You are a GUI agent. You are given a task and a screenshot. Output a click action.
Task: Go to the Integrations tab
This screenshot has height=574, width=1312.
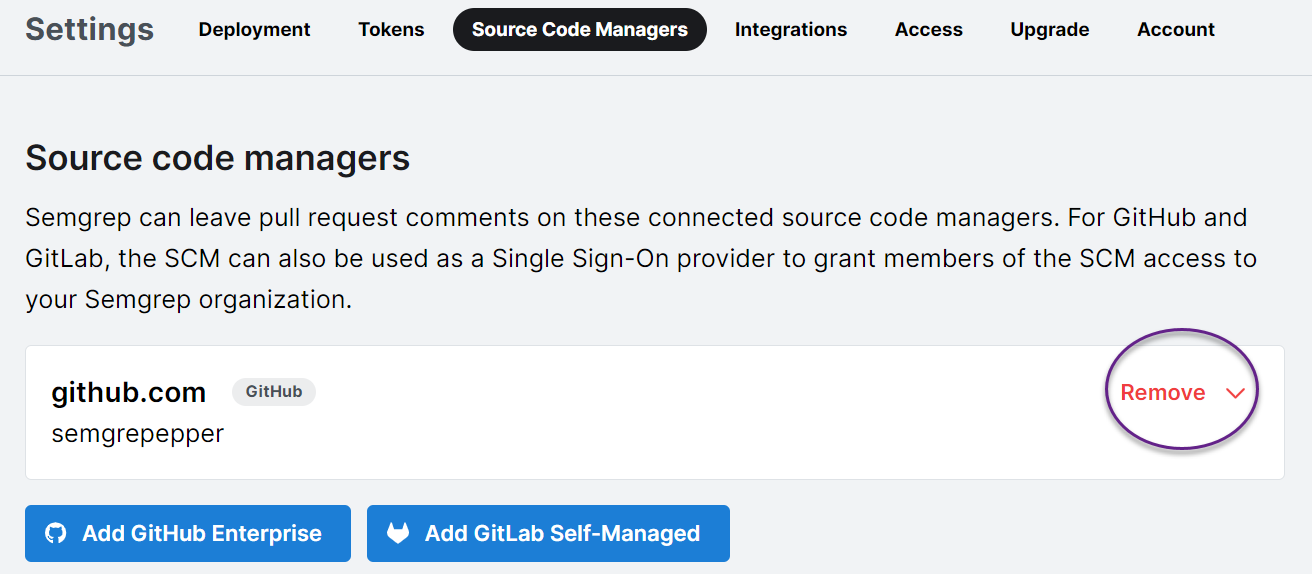click(x=790, y=30)
